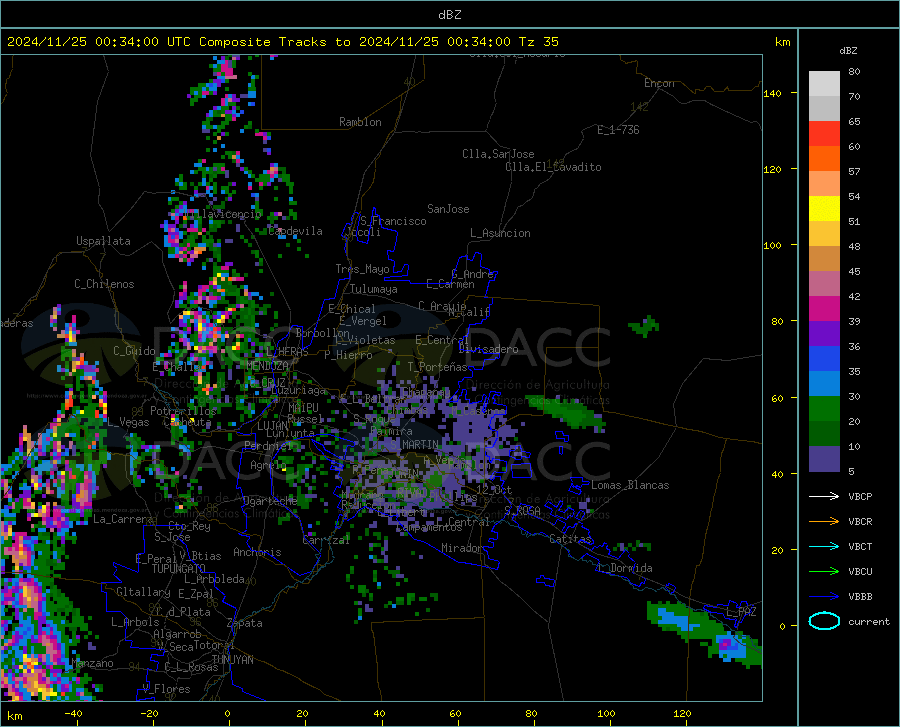
Task: Click the 60 km vertical axis tick
Action: (777, 398)
